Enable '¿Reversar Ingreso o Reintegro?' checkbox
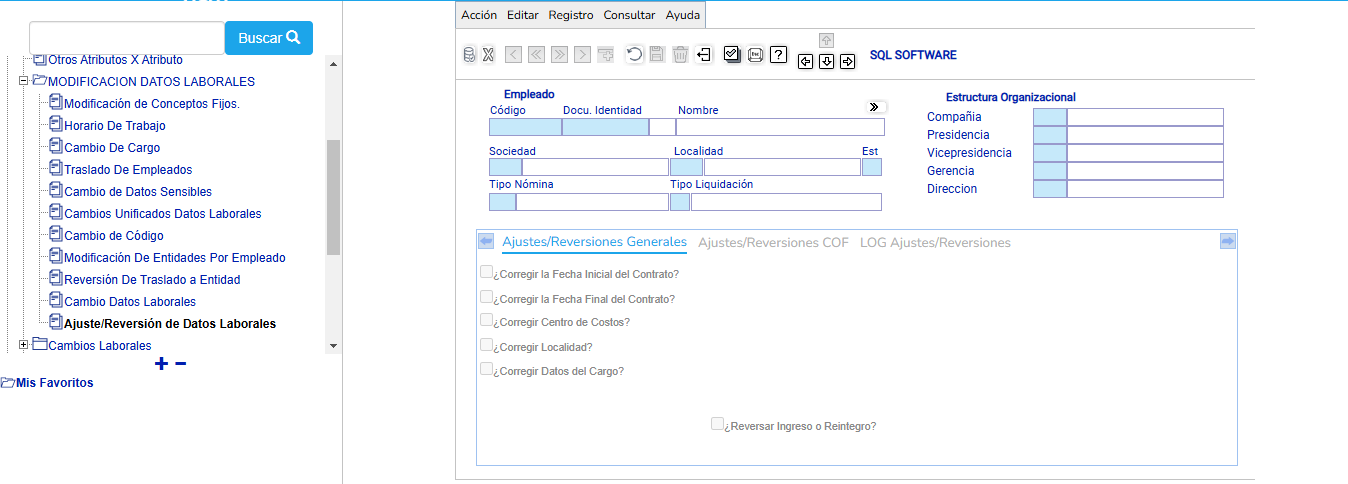Screen dimensions: 1348x484 [x=717, y=424]
